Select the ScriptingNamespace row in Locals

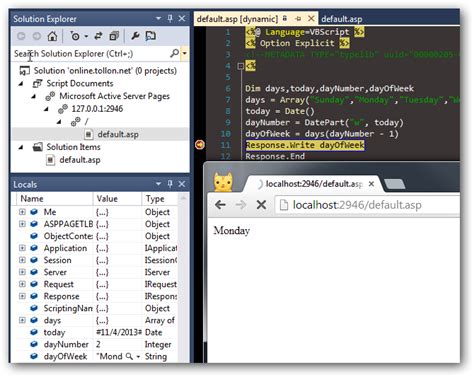pos(97,308)
